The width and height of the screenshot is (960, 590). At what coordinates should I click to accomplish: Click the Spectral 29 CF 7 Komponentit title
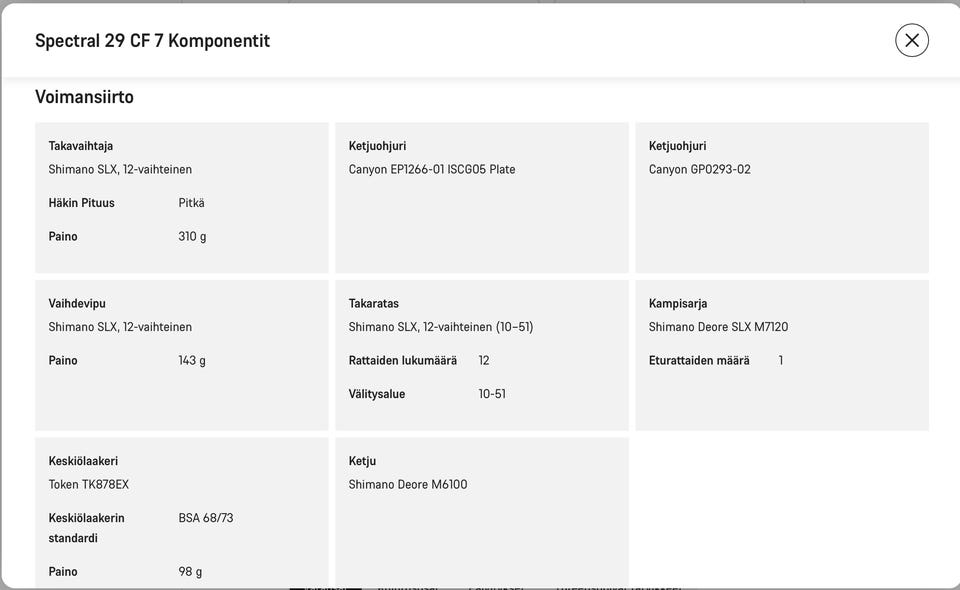tap(152, 40)
